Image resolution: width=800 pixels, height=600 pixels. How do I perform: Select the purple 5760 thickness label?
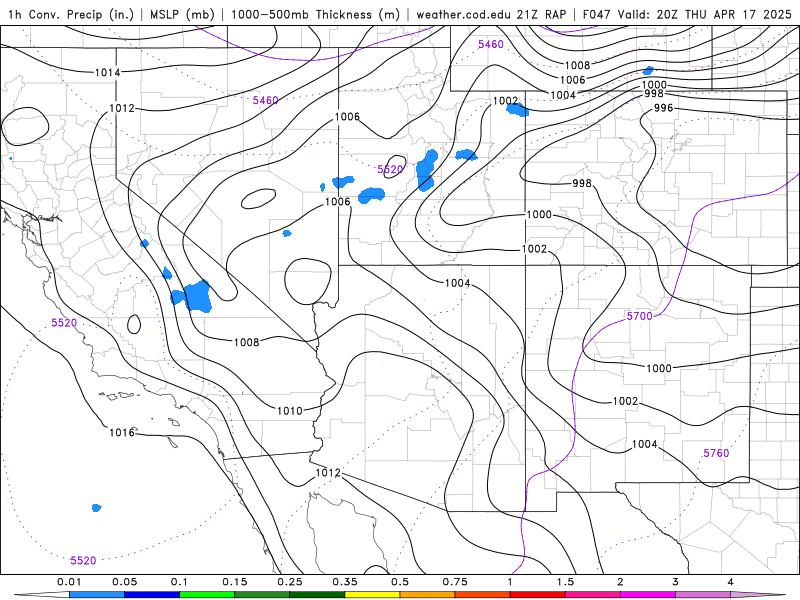(x=716, y=453)
